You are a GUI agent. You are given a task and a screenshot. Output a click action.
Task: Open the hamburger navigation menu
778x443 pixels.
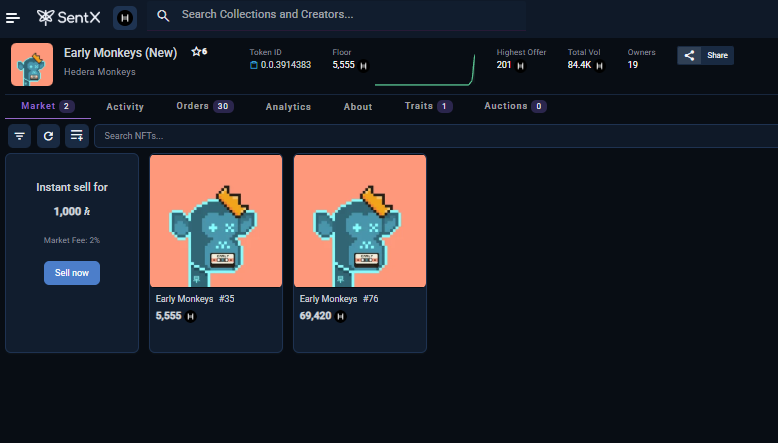pyautogui.click(x=13, y=18)
